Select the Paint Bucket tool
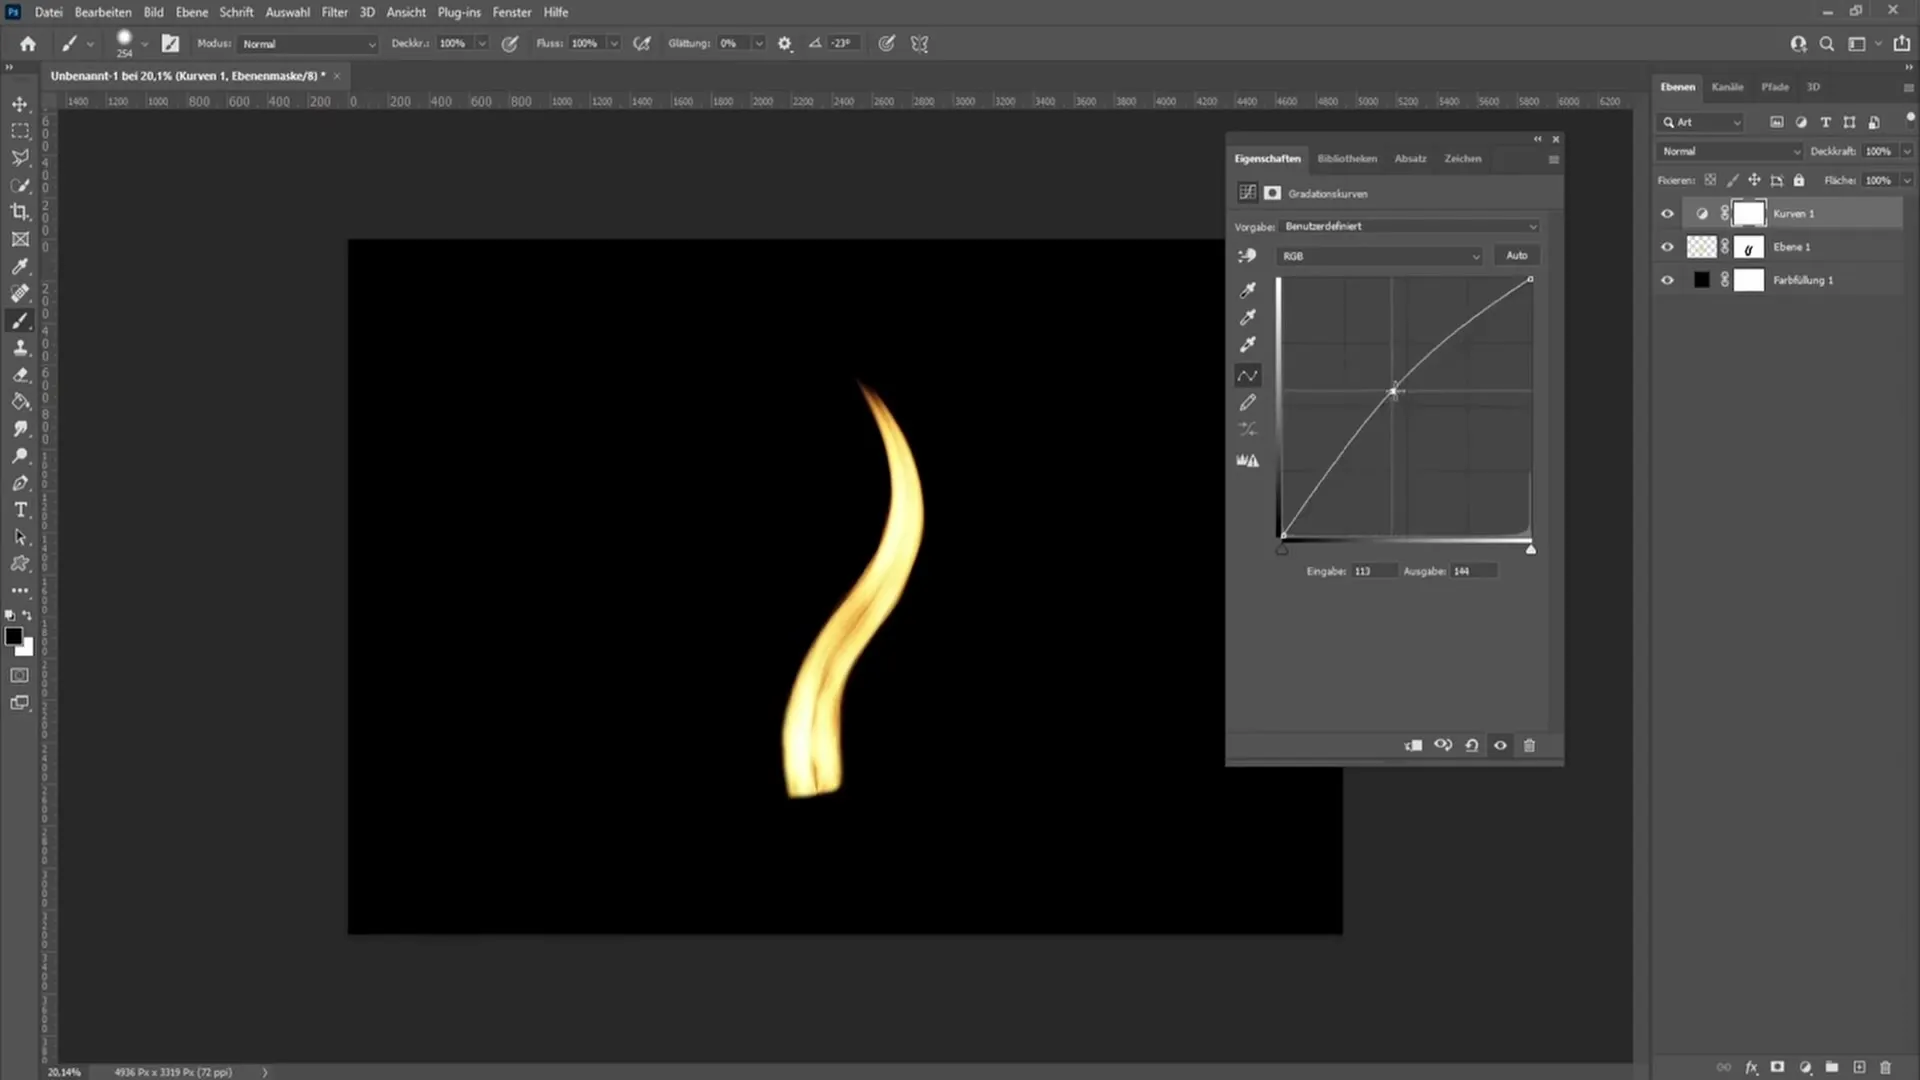 click(x=20, y=402)
